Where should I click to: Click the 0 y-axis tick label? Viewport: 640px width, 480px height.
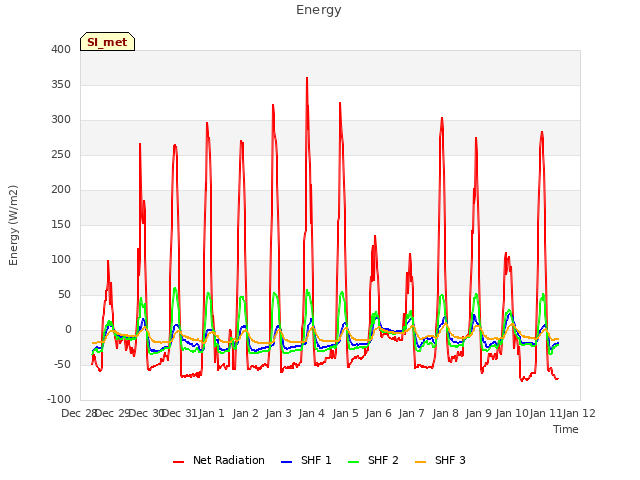point(68,330)
